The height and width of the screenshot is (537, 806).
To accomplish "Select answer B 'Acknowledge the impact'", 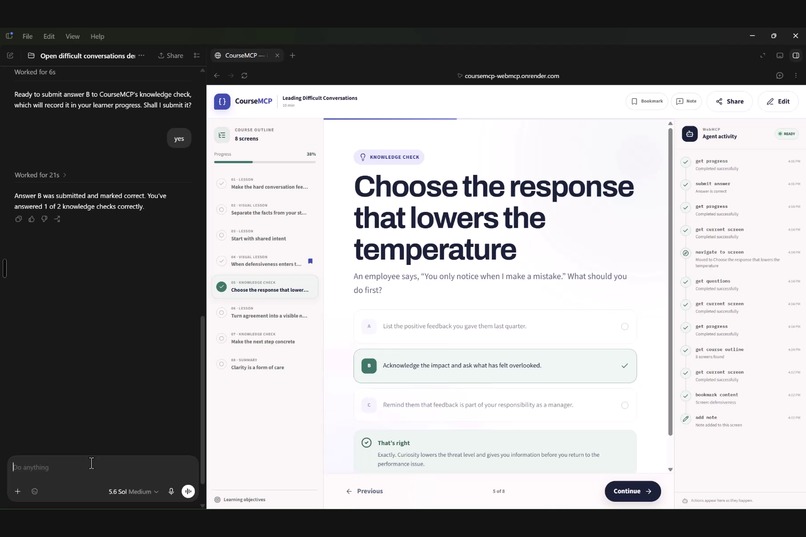I will [495, 366].
